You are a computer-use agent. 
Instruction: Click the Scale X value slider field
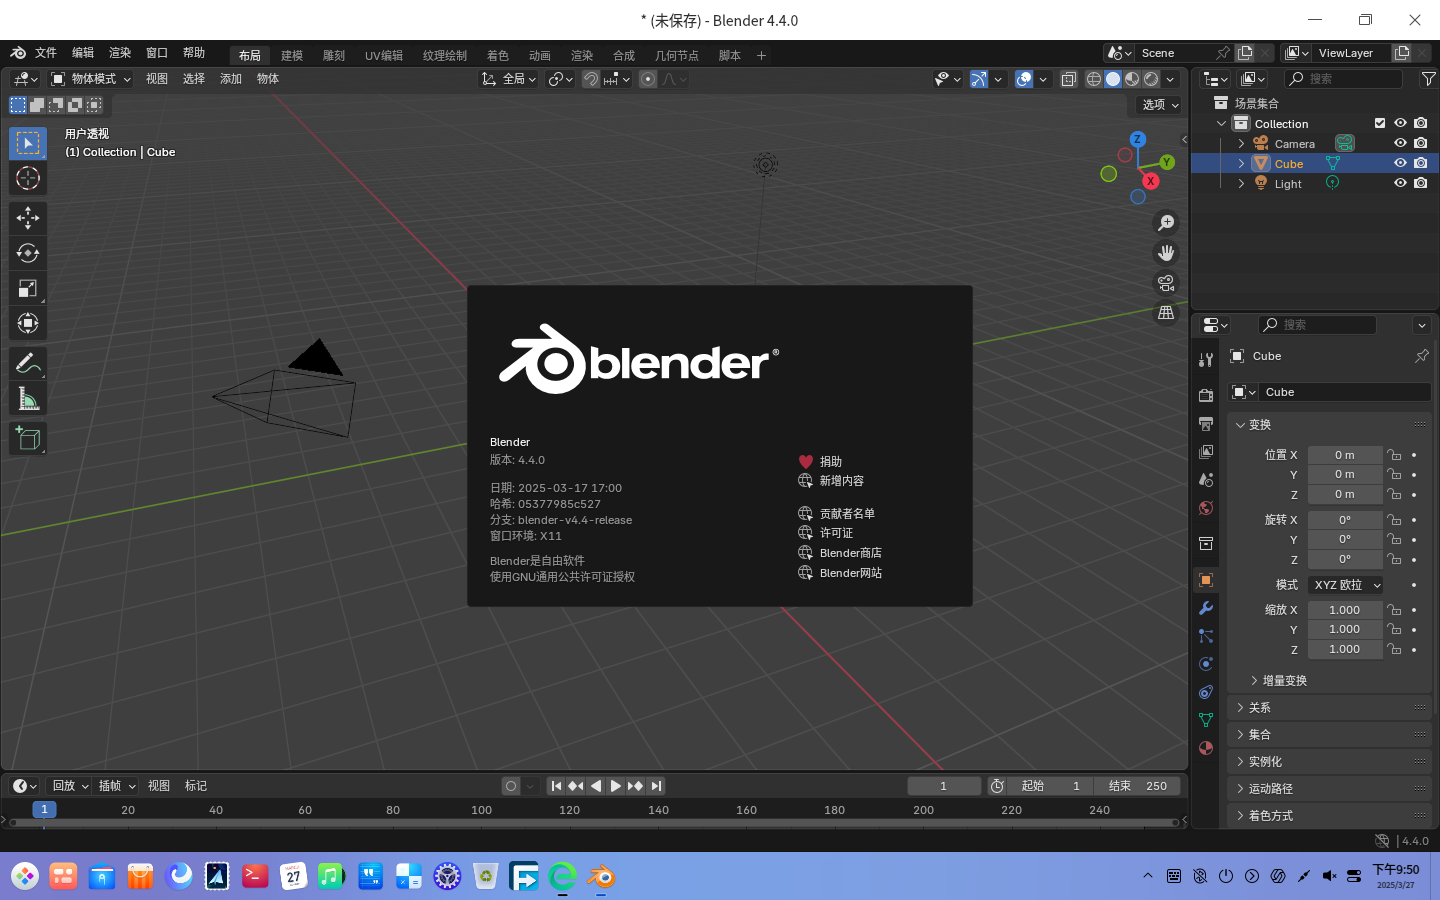1345,610
